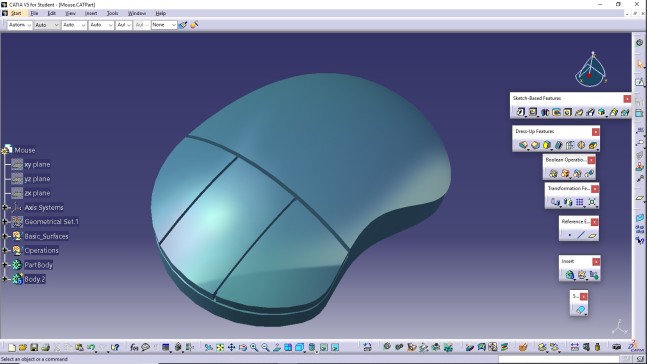Open the Help menu
Image resolution: width=647 pixels, height=364 pixels.
click(161, 13)
